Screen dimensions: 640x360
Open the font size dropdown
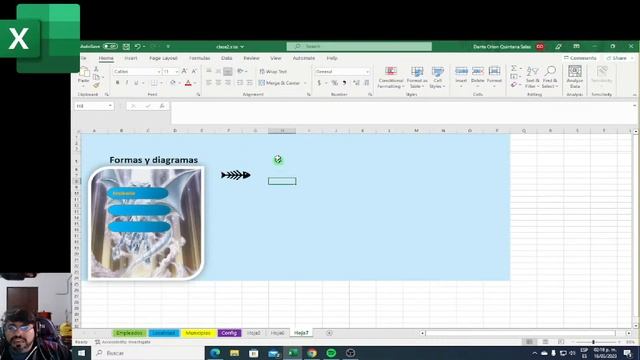176,71
